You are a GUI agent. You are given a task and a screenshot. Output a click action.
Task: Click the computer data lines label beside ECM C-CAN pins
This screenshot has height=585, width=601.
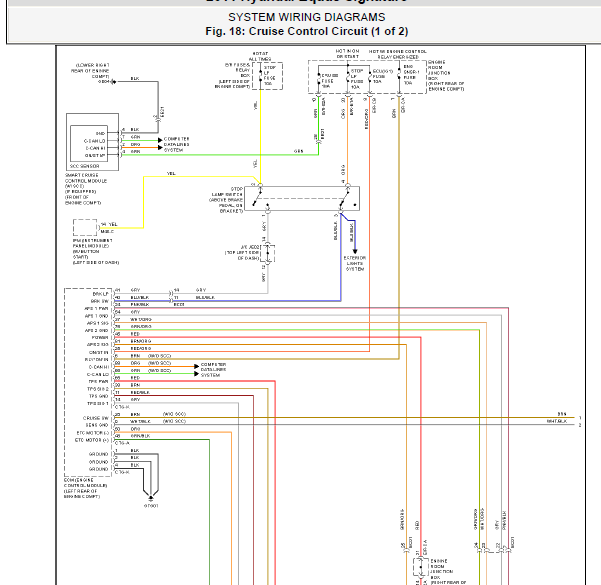[x=213, y=370]
